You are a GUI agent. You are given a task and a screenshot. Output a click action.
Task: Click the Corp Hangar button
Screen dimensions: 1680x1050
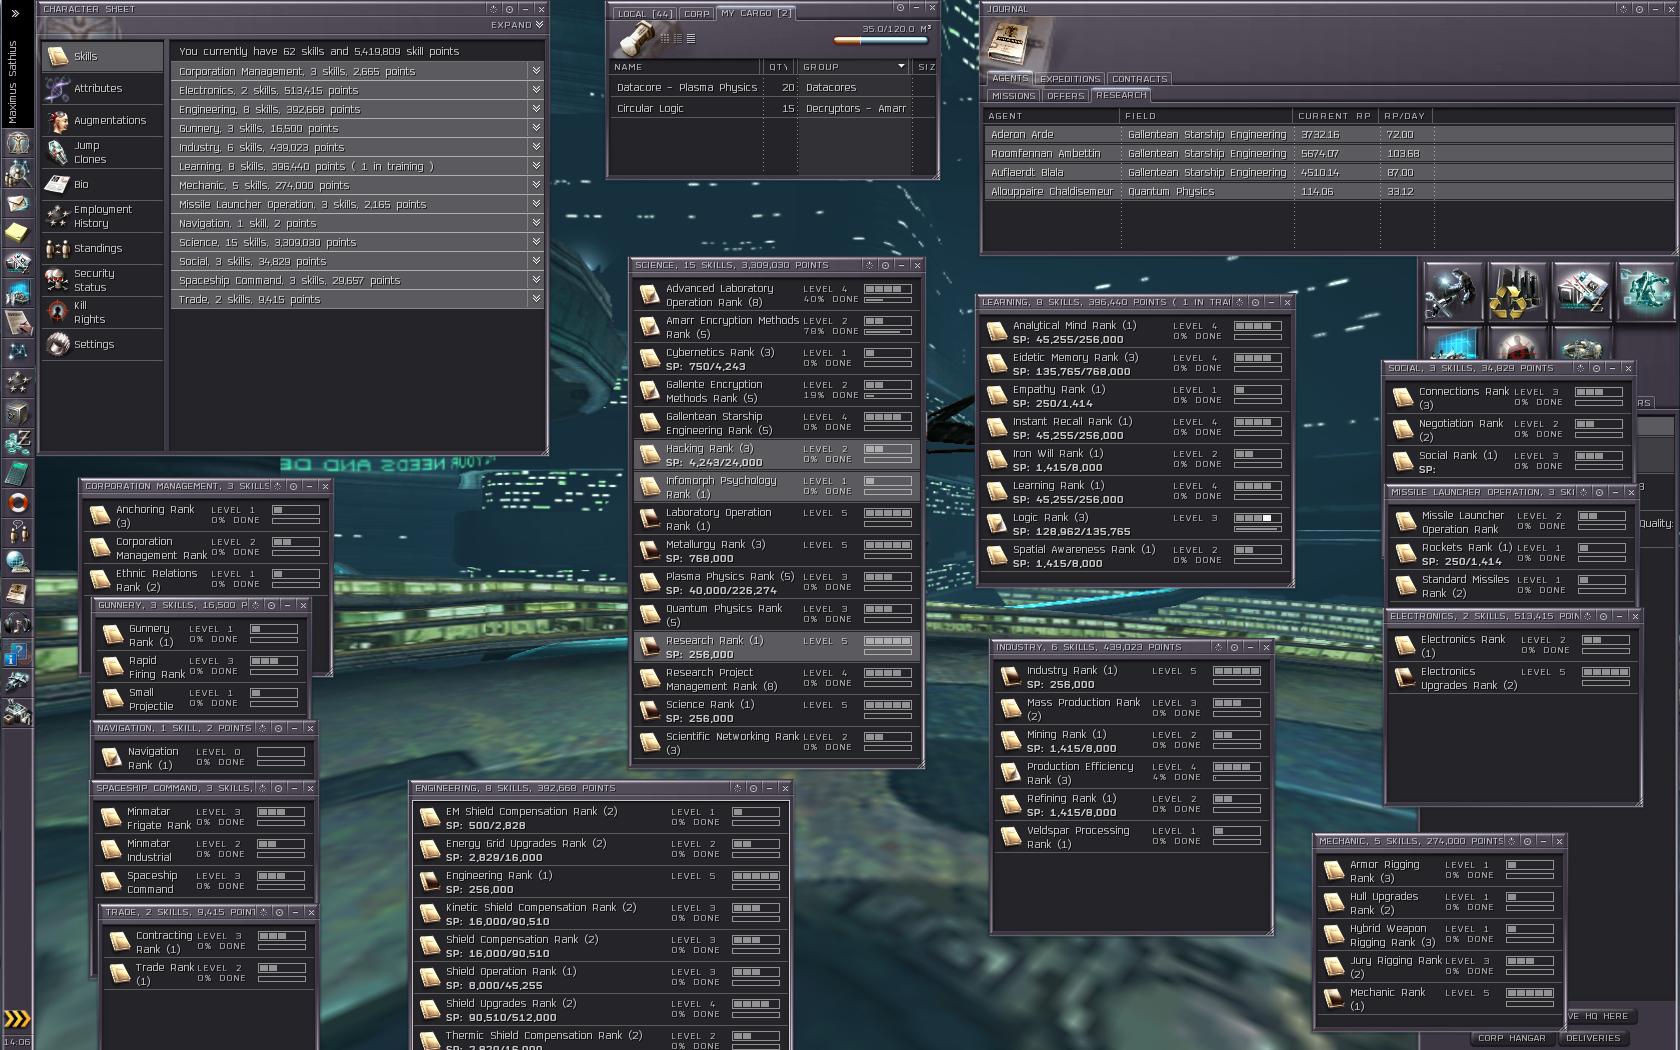pos(1512,1038)
